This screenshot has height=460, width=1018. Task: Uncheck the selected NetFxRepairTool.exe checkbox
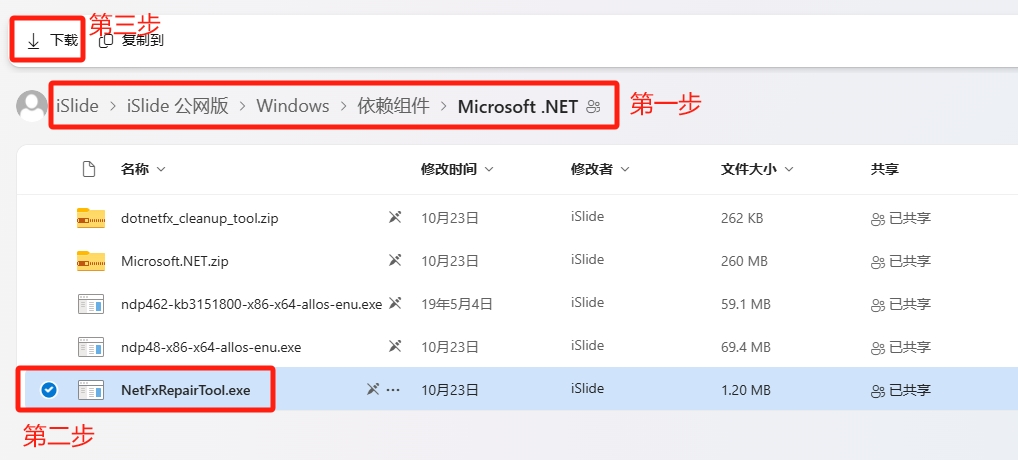click(49, 389)
